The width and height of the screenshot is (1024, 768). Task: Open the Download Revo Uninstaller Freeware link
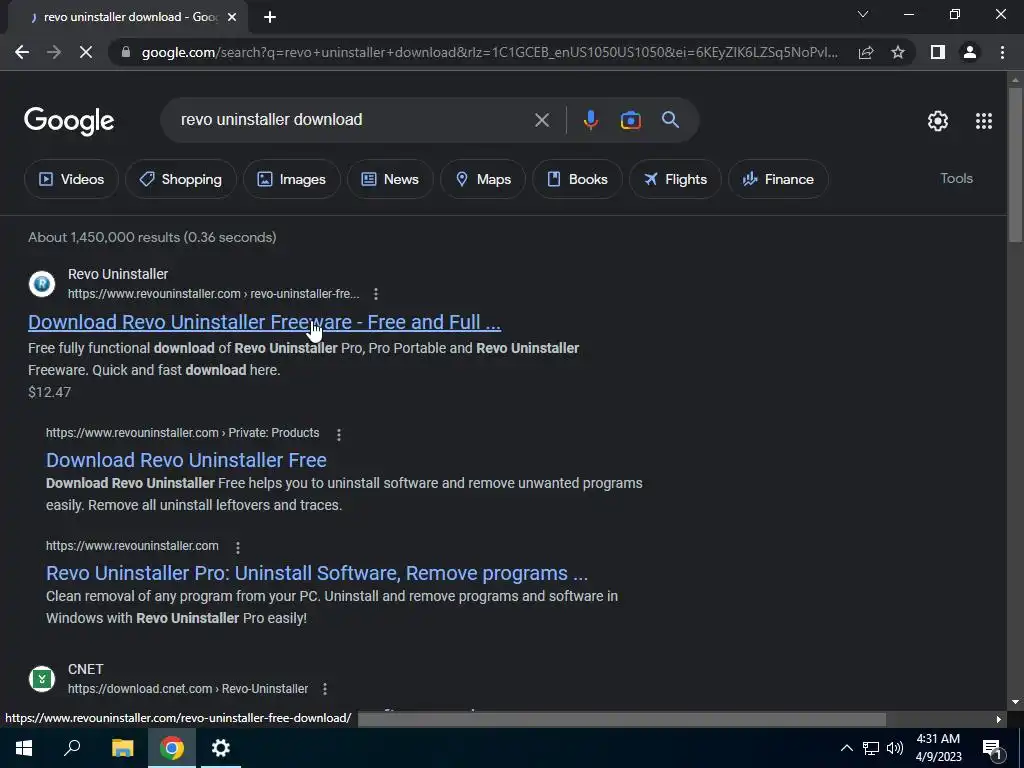click(264, 322)
